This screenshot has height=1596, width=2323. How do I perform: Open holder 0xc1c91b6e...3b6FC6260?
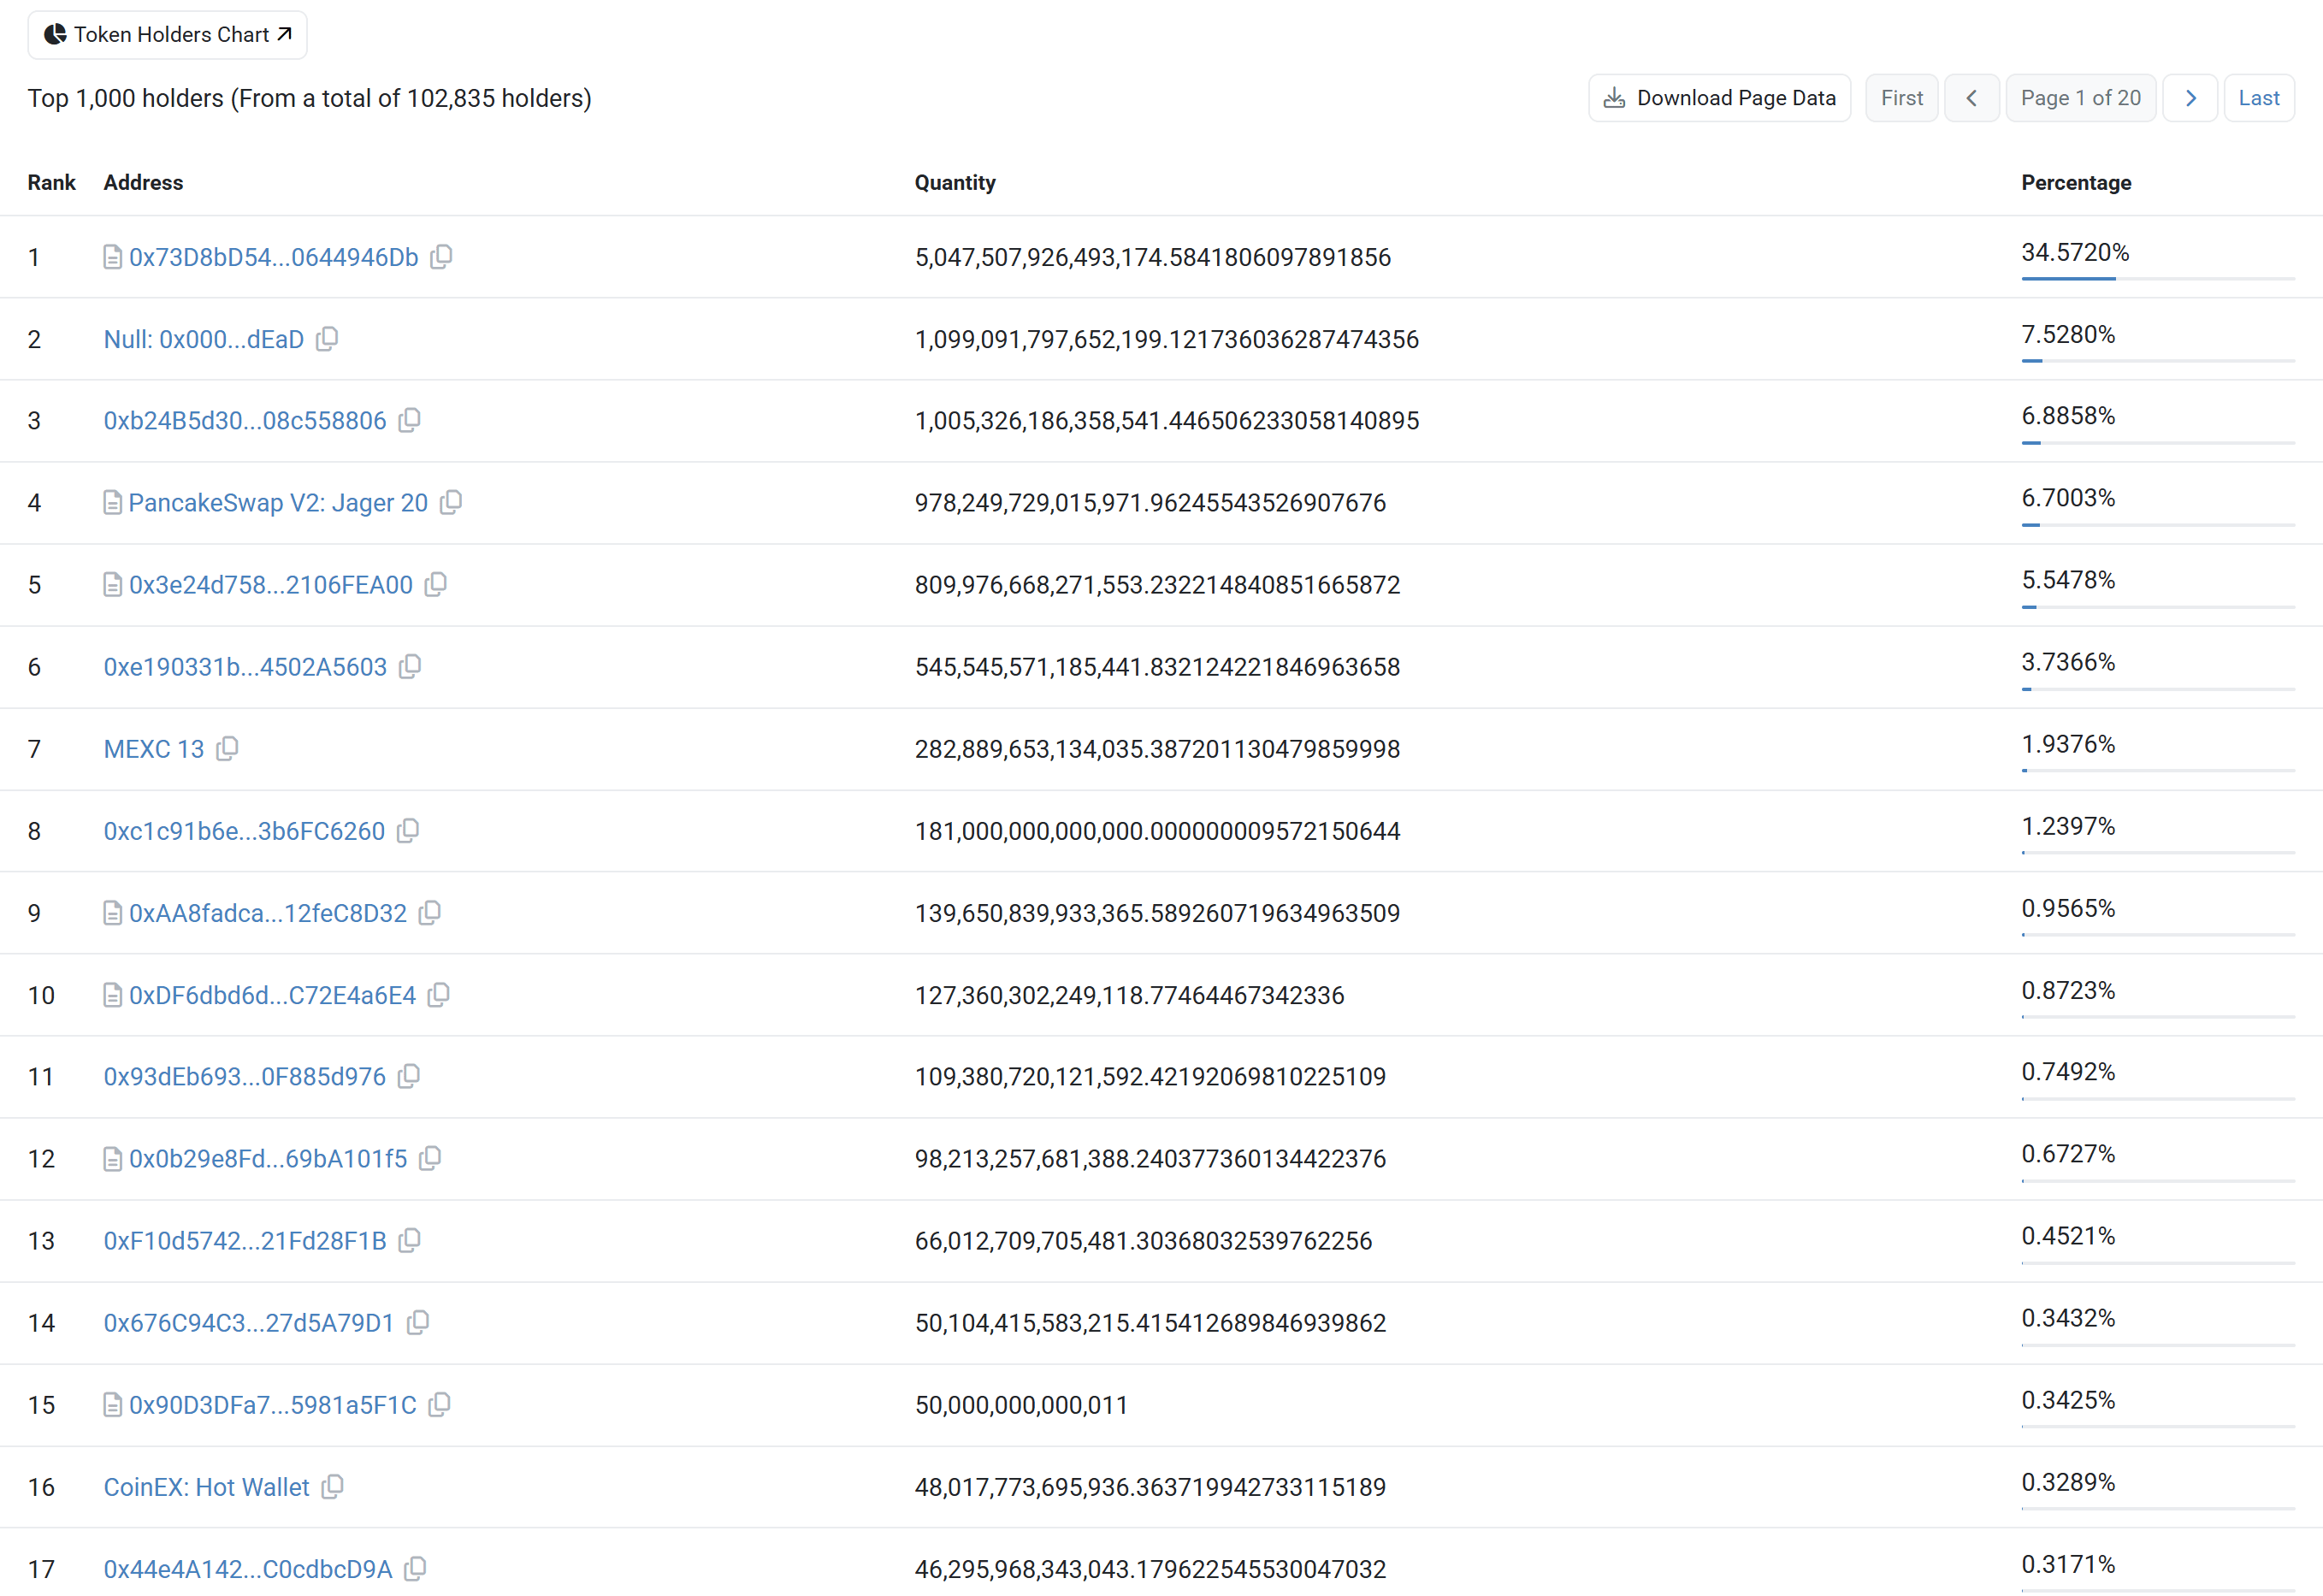(x=244, y=830)
